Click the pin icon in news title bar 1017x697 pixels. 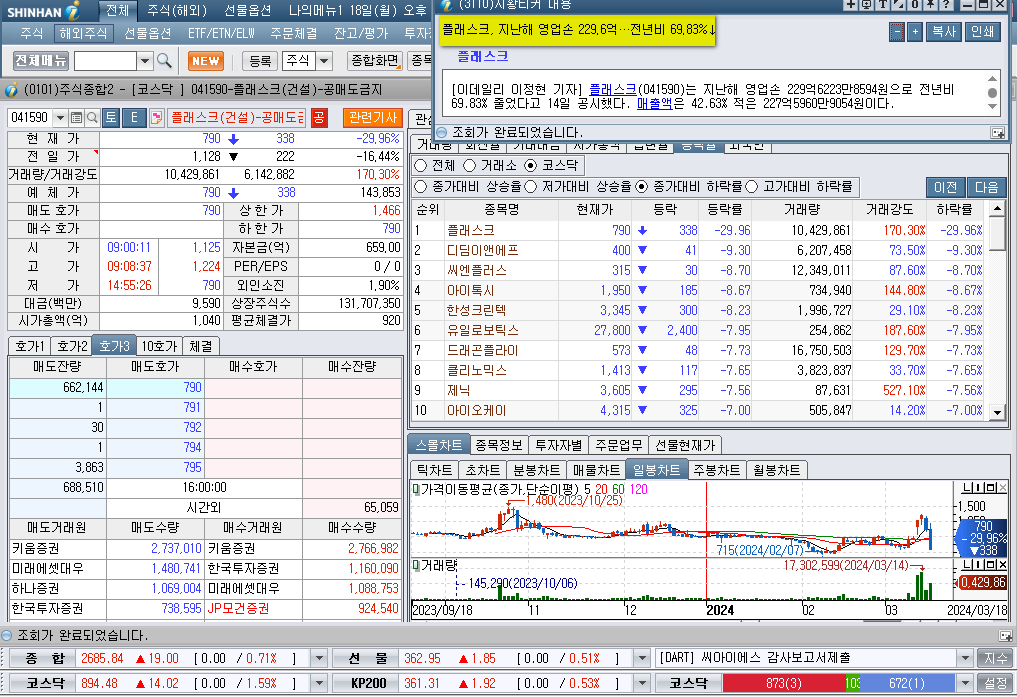[x=930, y=5]
